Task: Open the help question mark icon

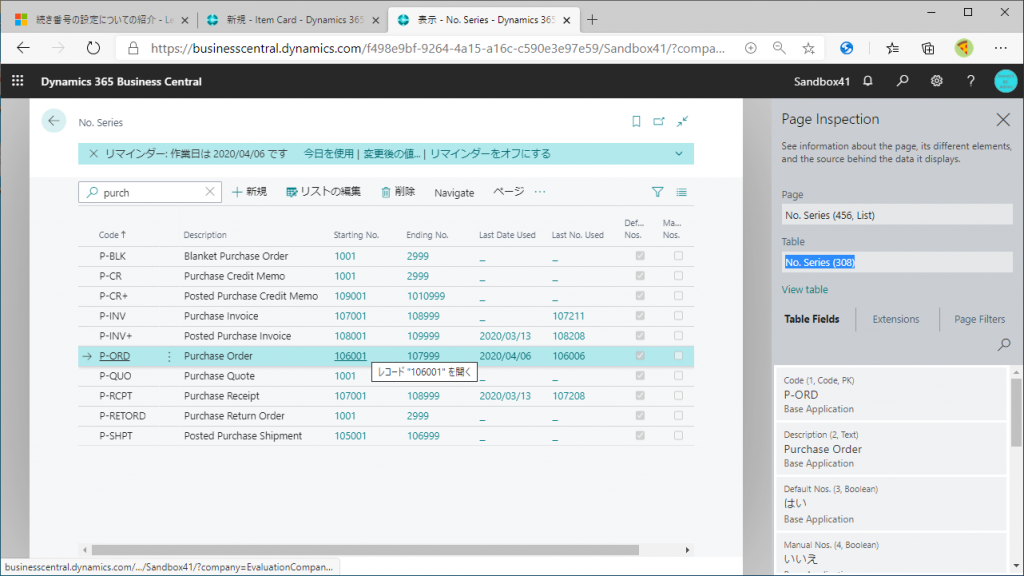Action: coord(971,81)
